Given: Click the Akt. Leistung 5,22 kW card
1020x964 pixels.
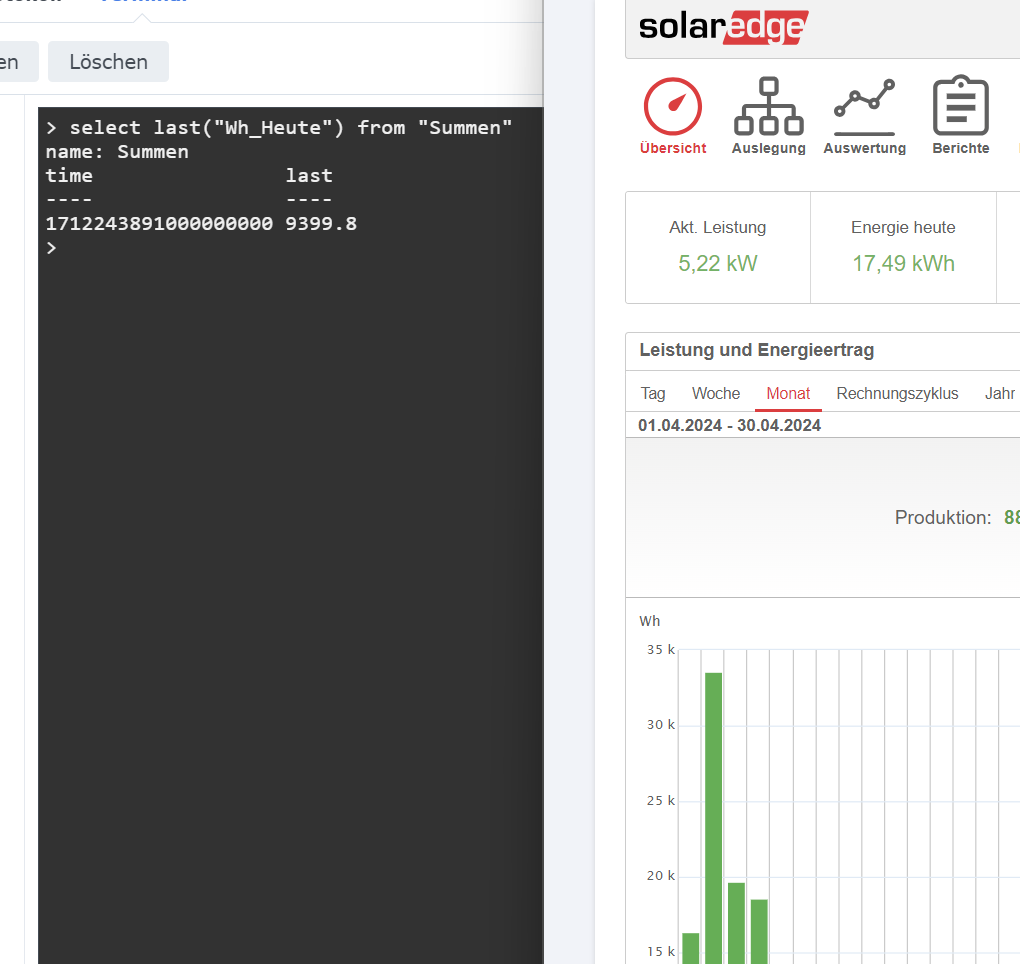Looking at the screenshot, I should click(717, 247).
